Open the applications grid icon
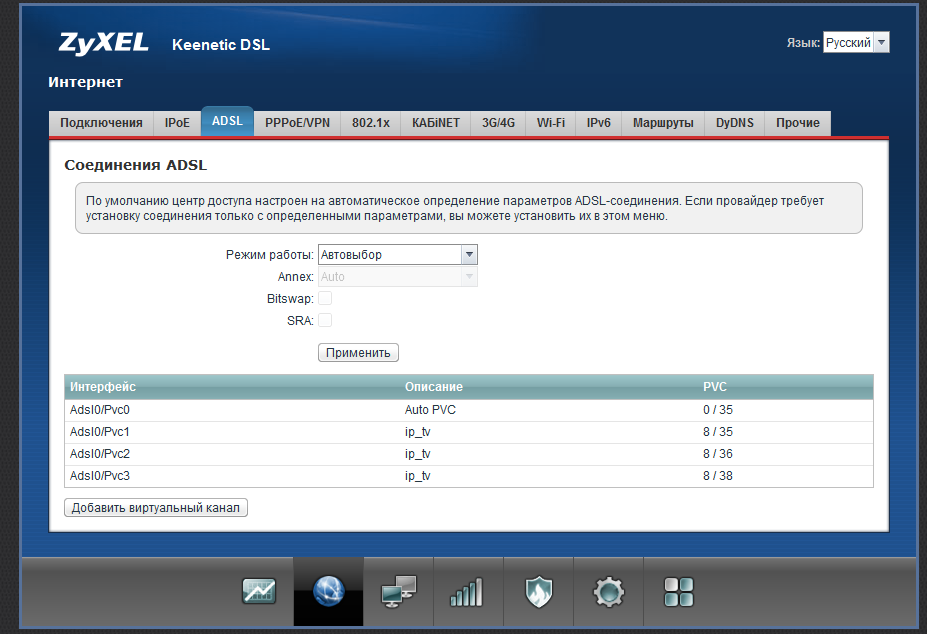 [x=679, y=592]
